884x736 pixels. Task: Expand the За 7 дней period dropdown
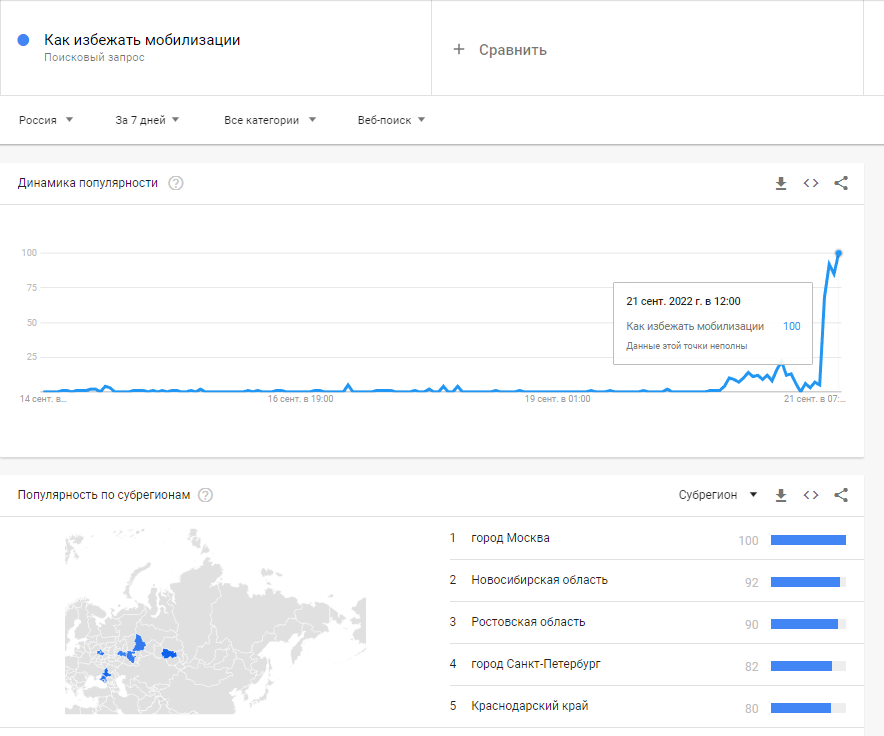pos(147,120)
